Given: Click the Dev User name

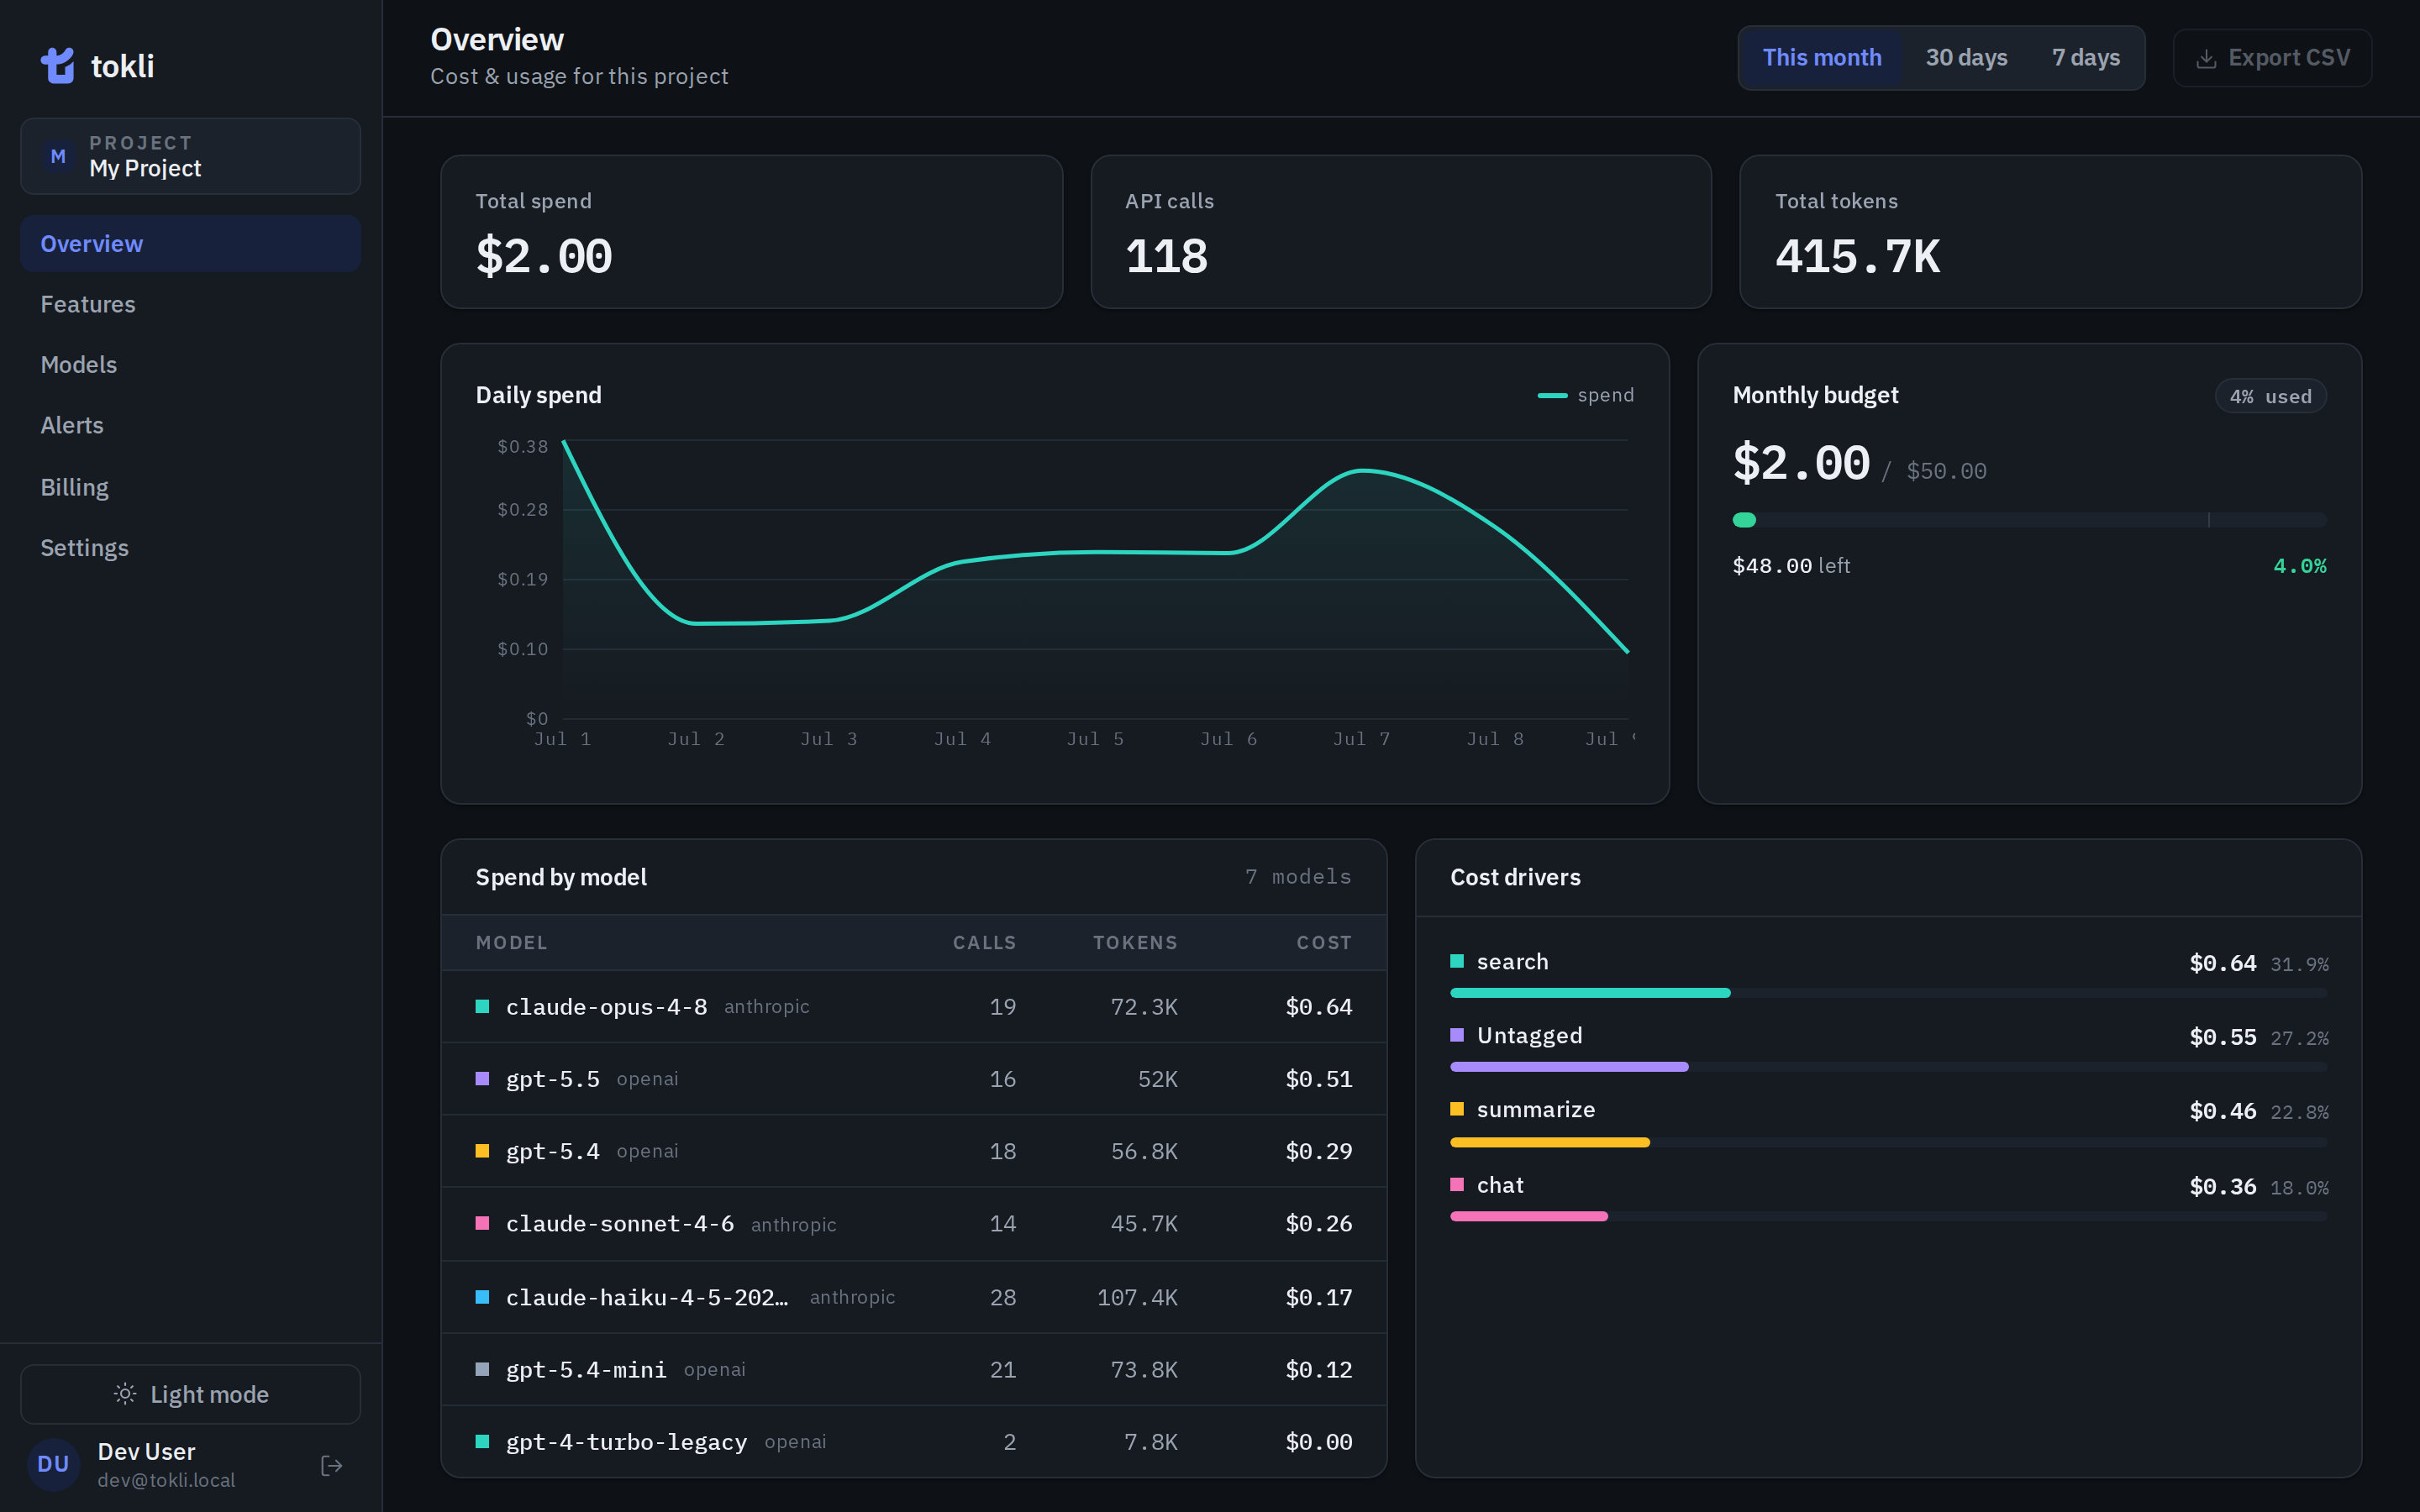Looking at the screenshot, I should (x=146, y=1451).
